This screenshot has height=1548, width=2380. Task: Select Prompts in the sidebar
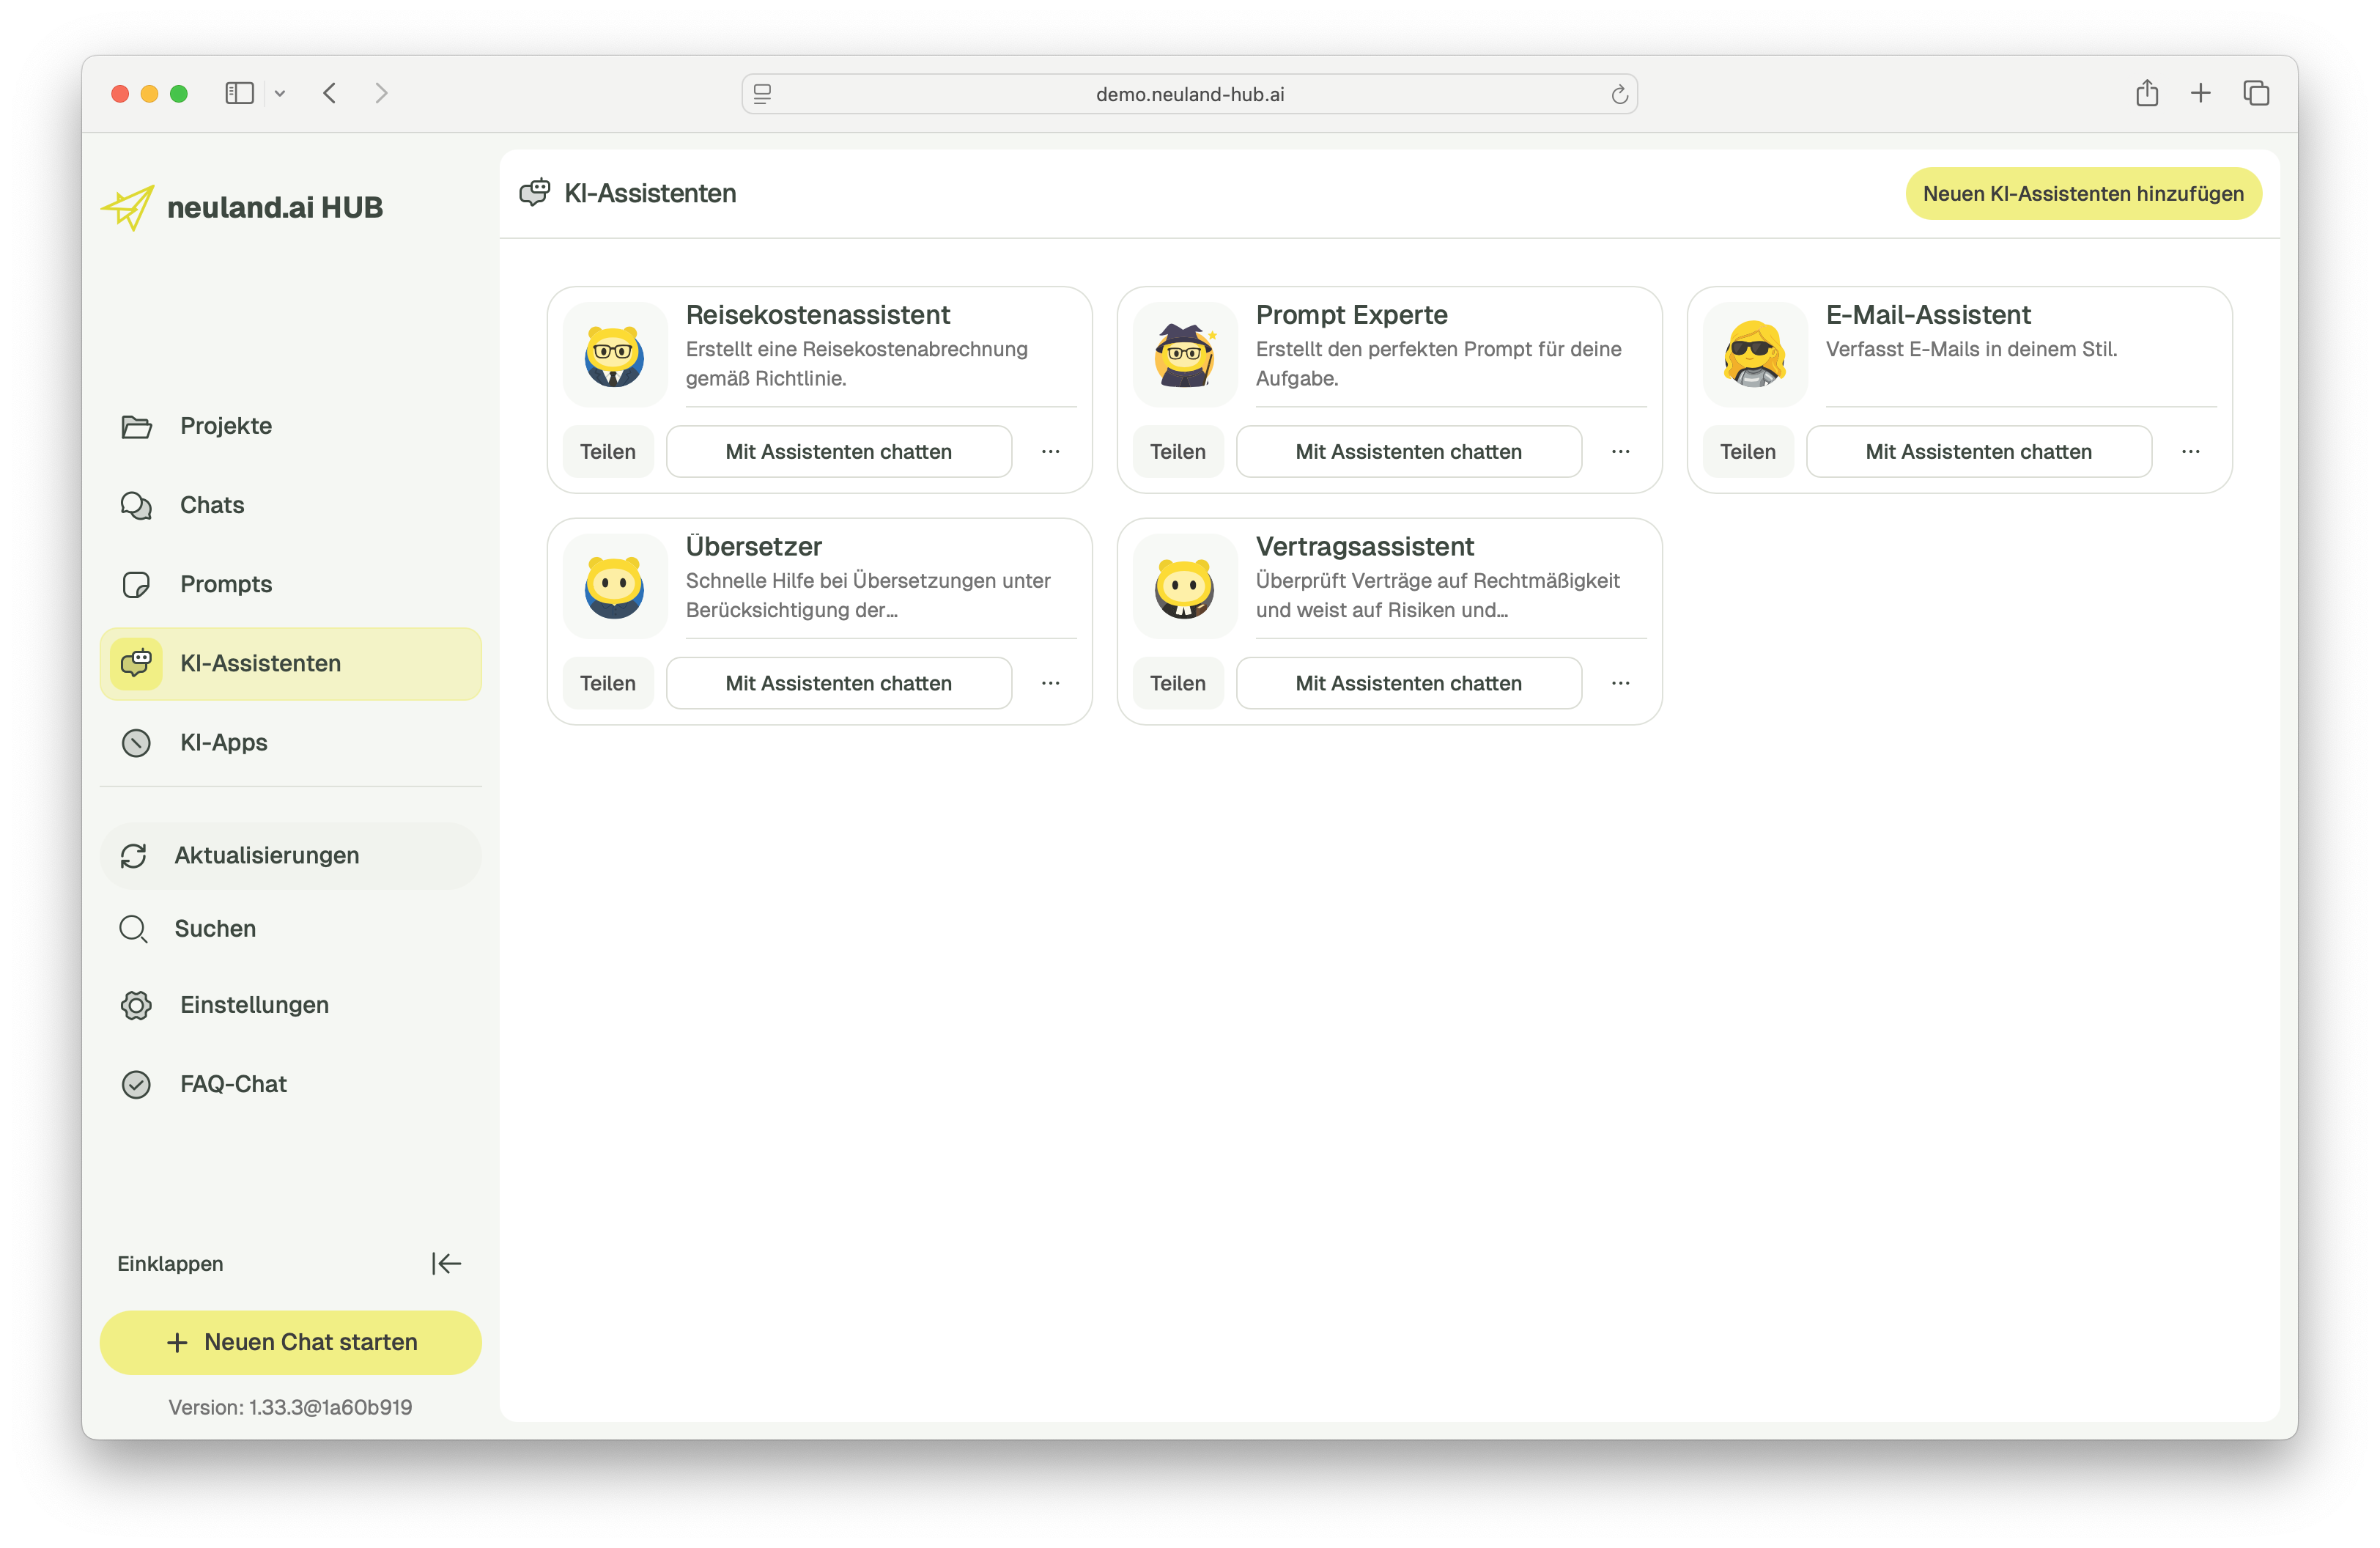[290, 584]
